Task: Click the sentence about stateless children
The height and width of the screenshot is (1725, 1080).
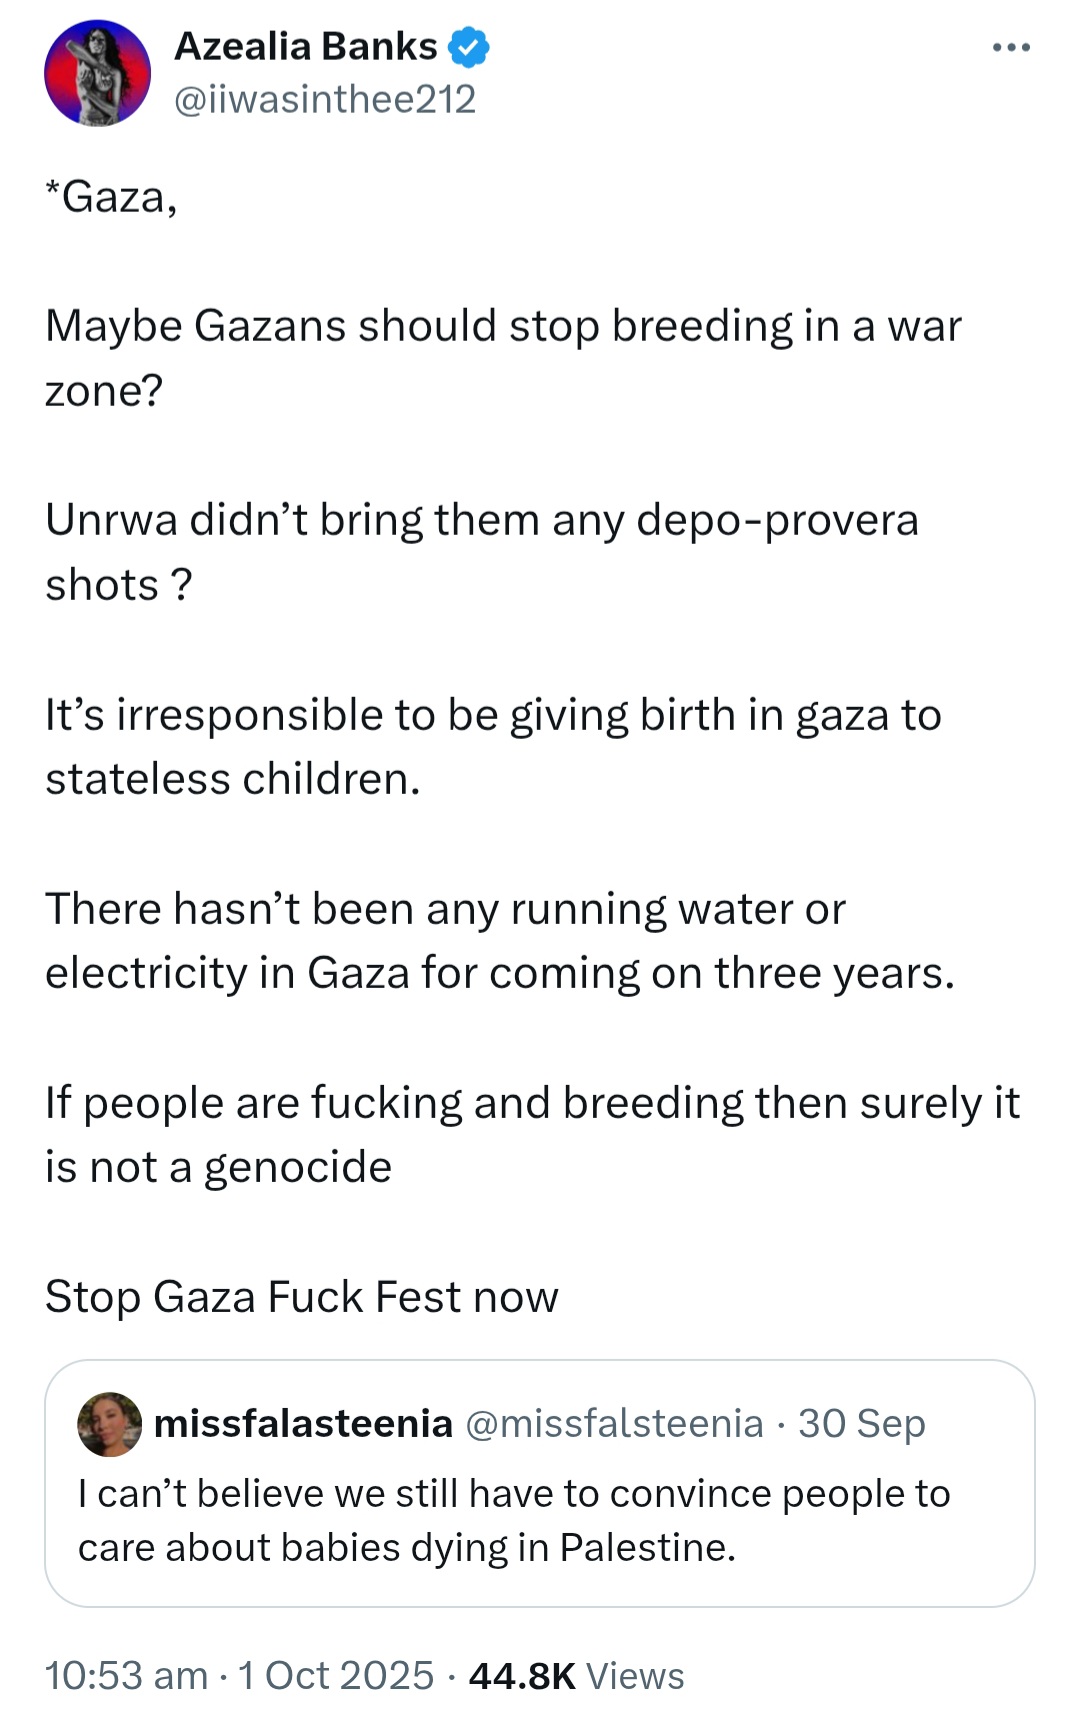Action: pos(493,746)
